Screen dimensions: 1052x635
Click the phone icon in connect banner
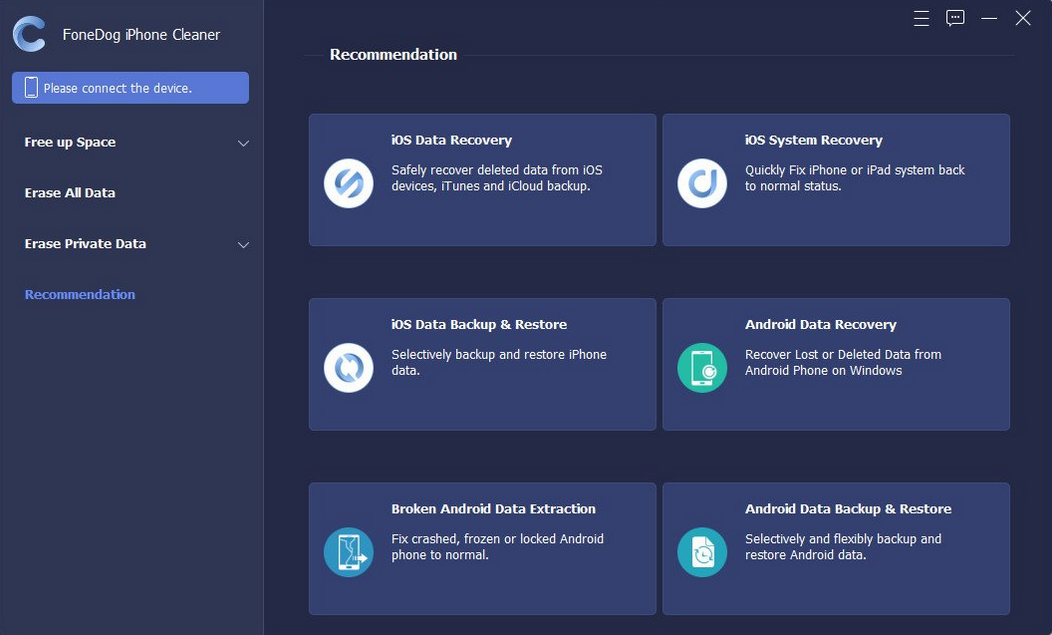pos(31,87)
